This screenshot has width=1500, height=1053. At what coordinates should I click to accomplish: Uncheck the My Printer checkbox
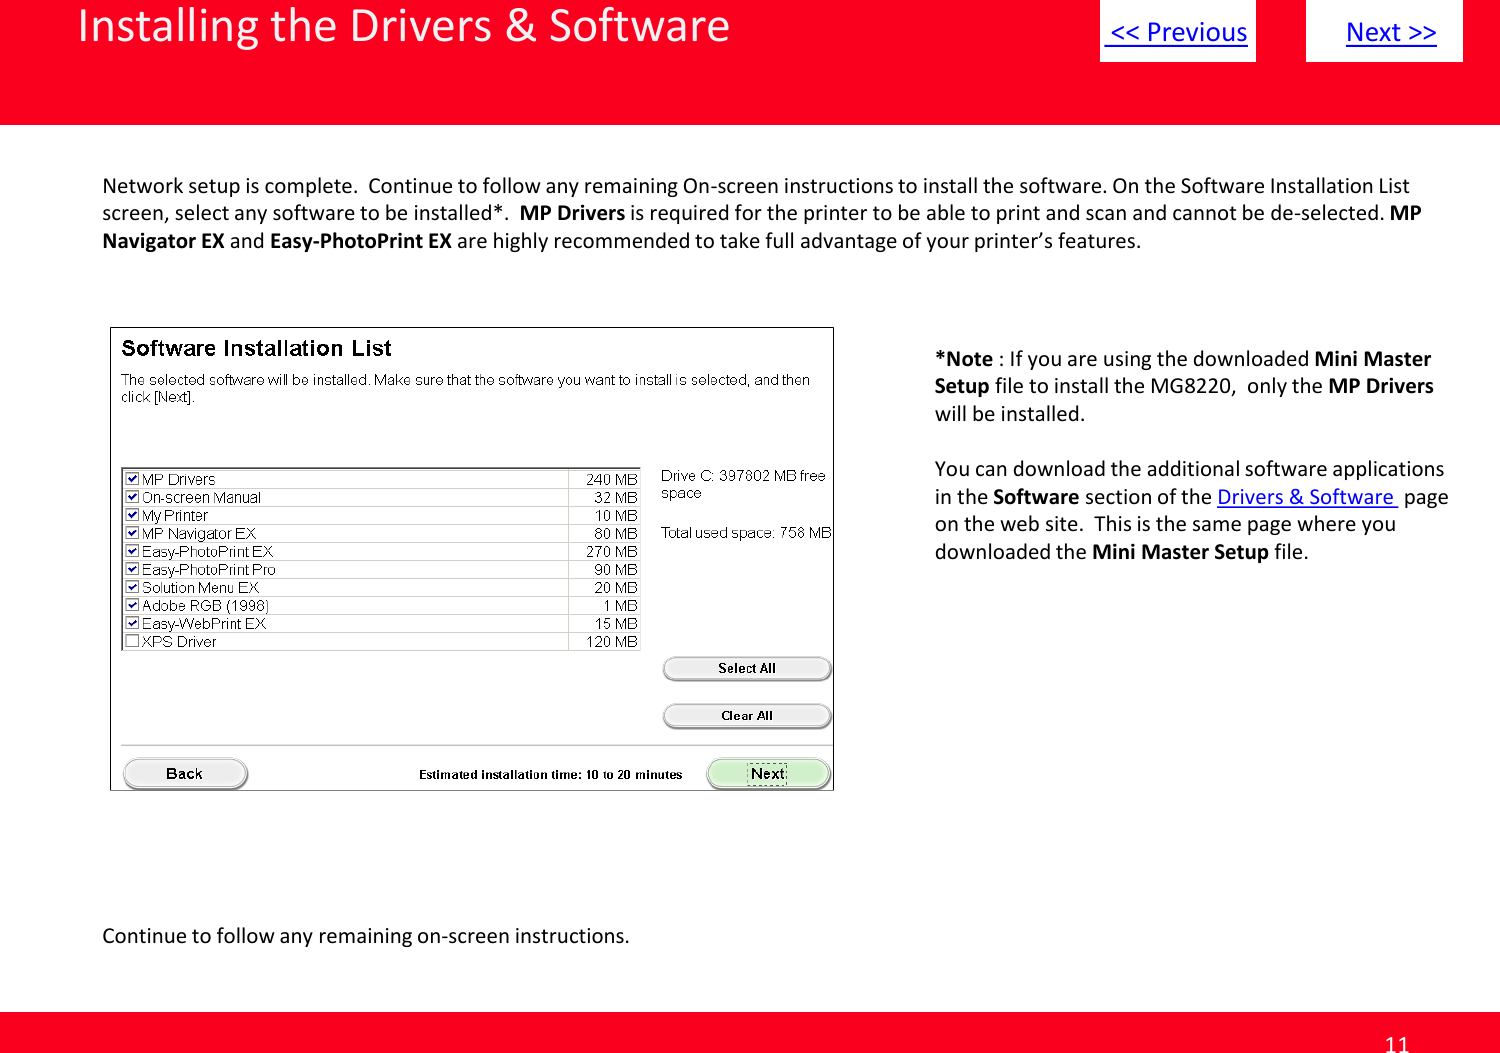pos(132,515)
